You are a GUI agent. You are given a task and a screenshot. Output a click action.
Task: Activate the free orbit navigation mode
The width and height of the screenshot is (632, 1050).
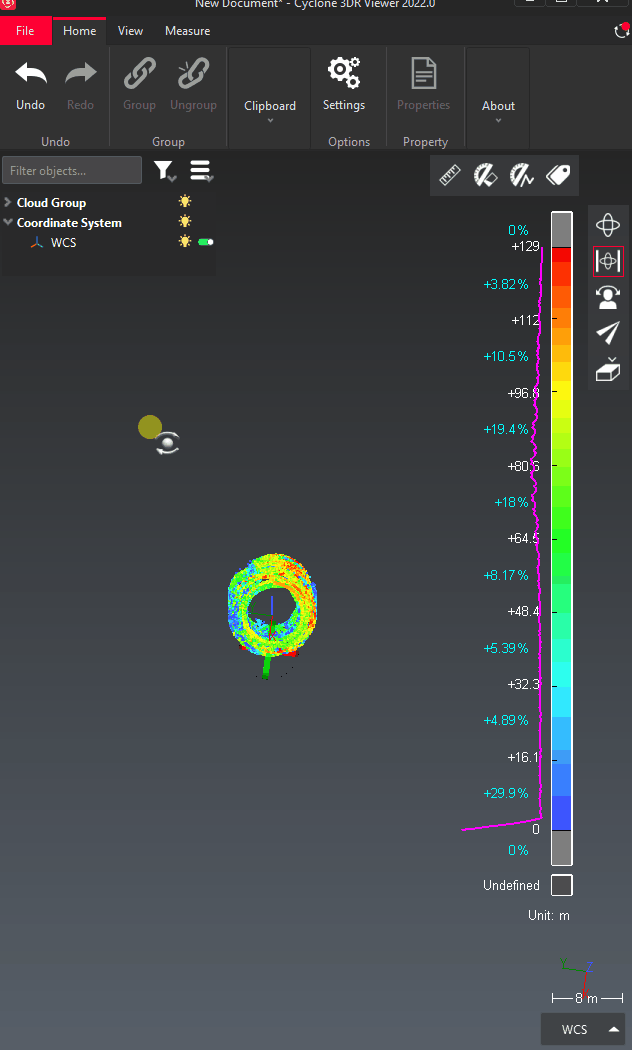(x=608, y=225)
